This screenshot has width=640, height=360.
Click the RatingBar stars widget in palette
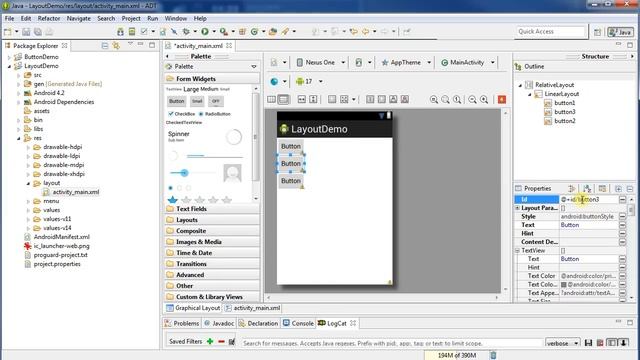coord(200,200)
